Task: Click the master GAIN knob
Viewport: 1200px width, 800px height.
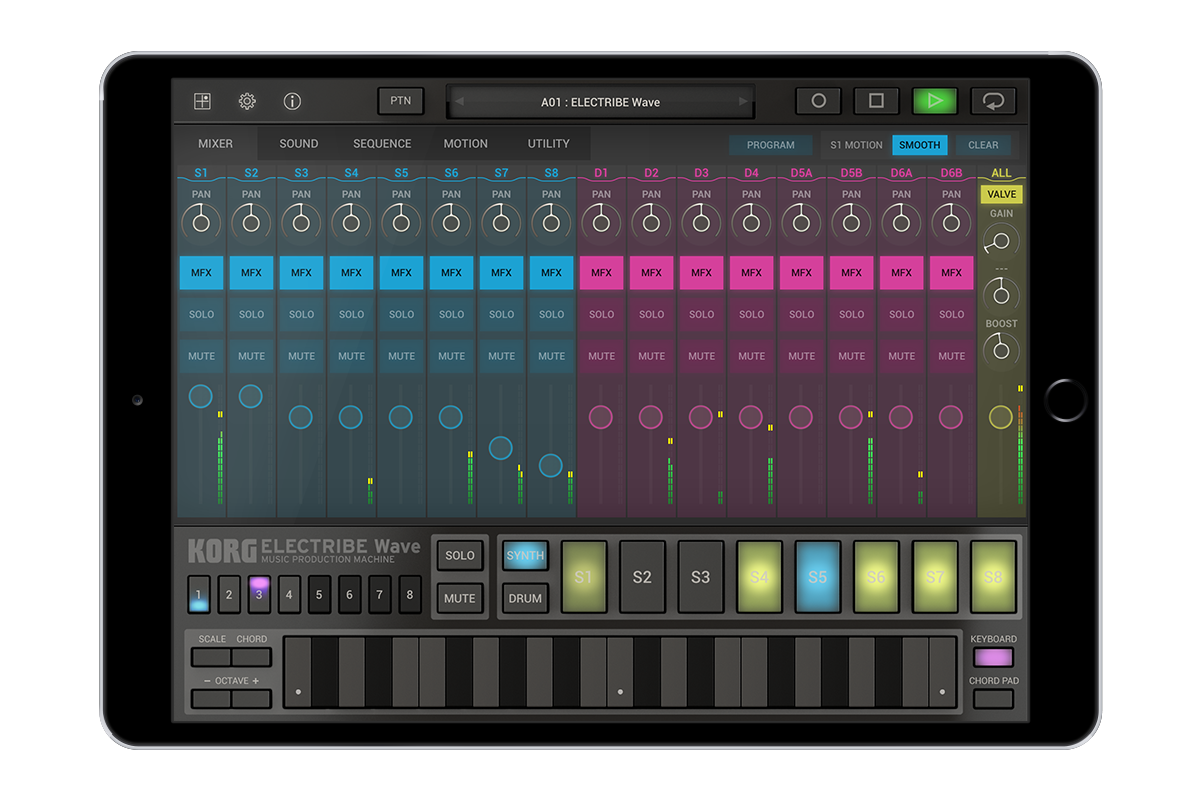Action: 1001,240
